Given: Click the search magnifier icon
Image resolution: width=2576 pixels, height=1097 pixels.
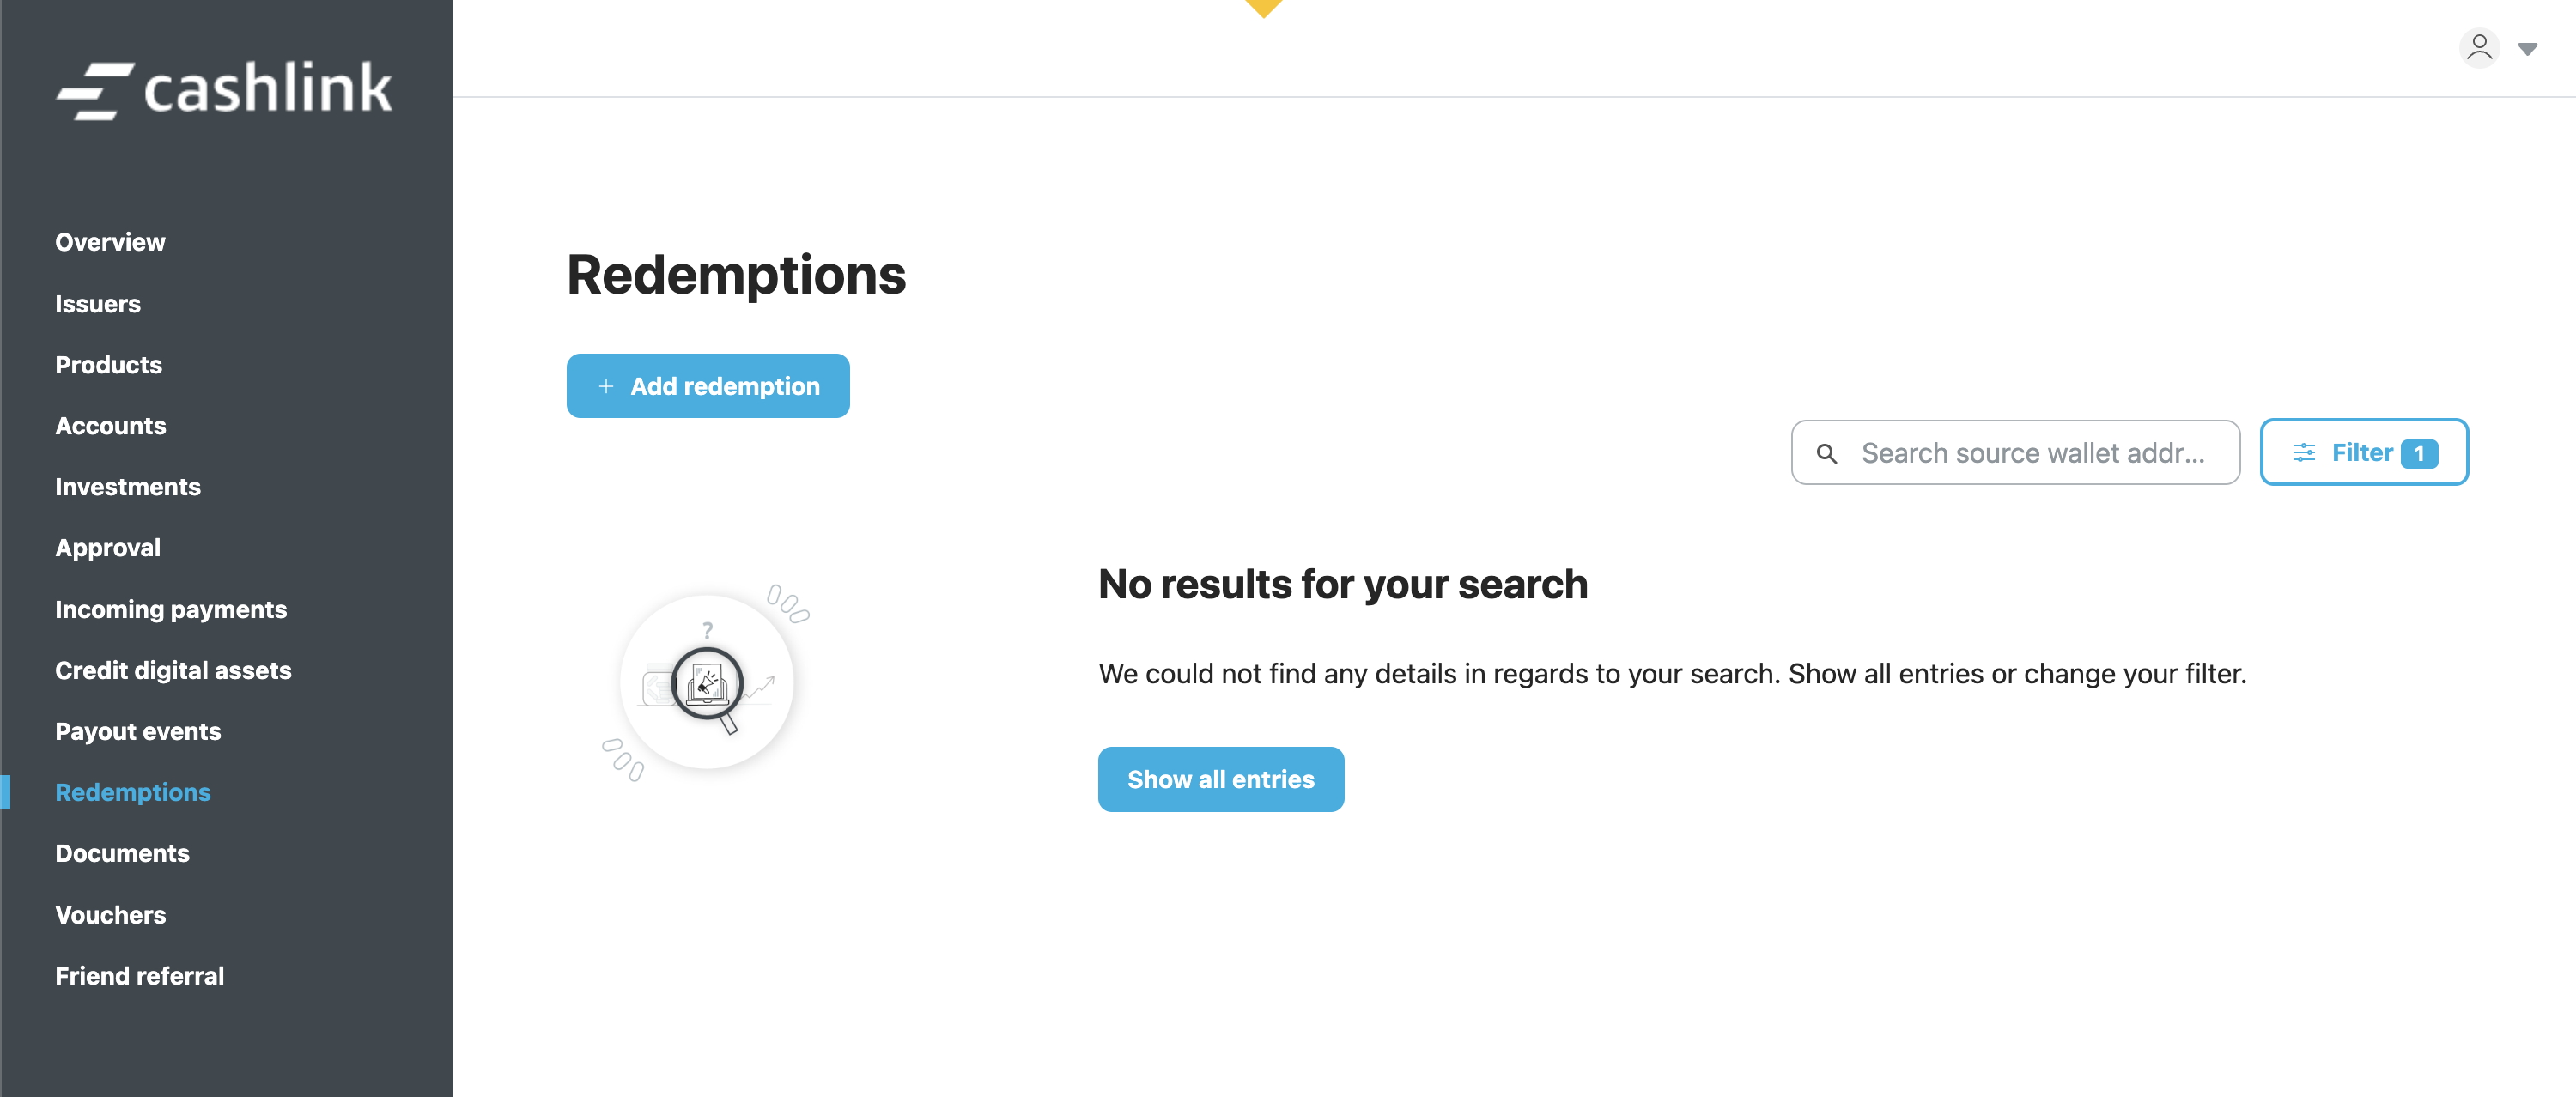Looking at the screenshot, I should point(1827,454).
